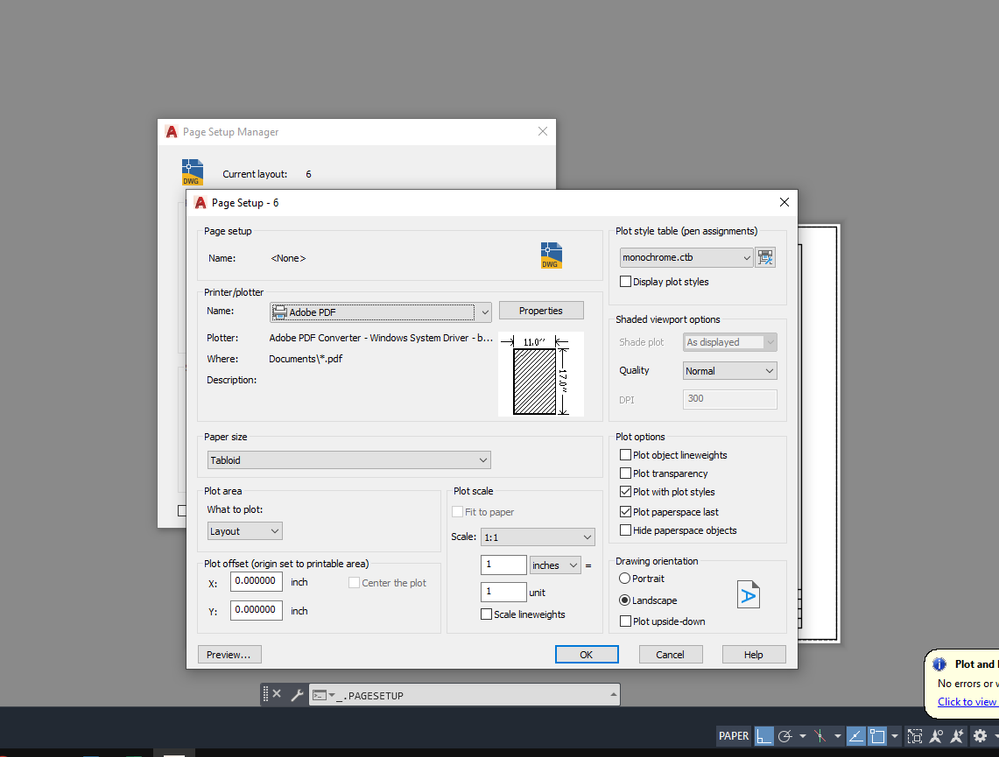Image resolution: width=999 pixels, height=757 pixels.
Task: Open the plot style table editor icon
Action: (765, 257)
